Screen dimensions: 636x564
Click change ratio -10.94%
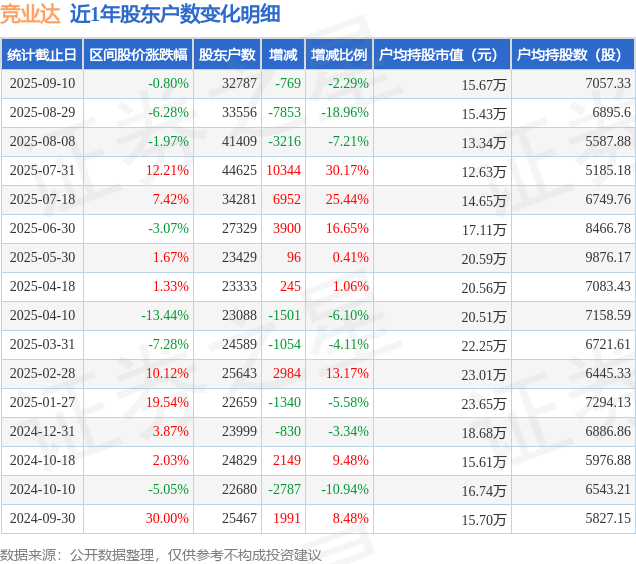point(345,489)
